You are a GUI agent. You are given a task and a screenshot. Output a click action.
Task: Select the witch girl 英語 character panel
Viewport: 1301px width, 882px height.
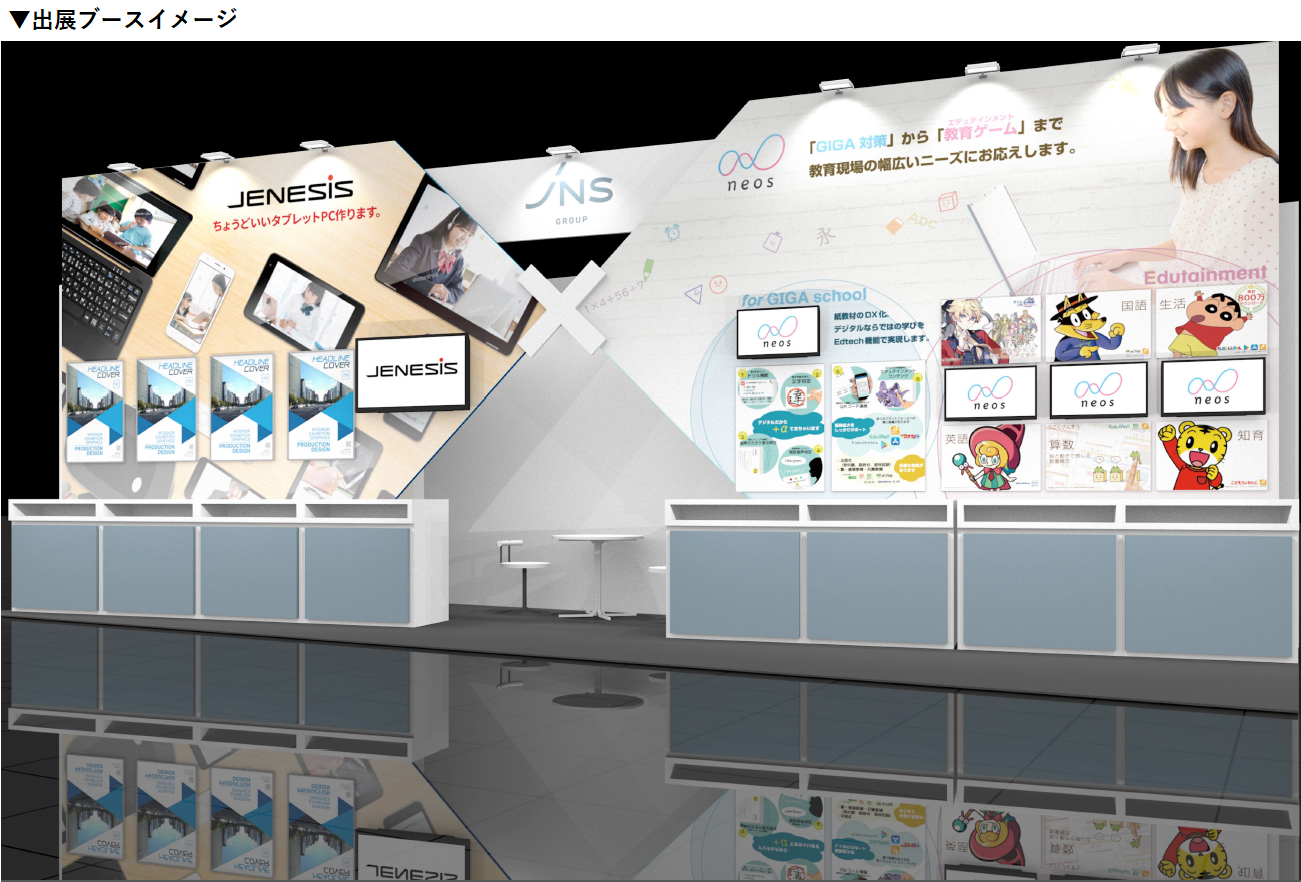click(991, 457)
